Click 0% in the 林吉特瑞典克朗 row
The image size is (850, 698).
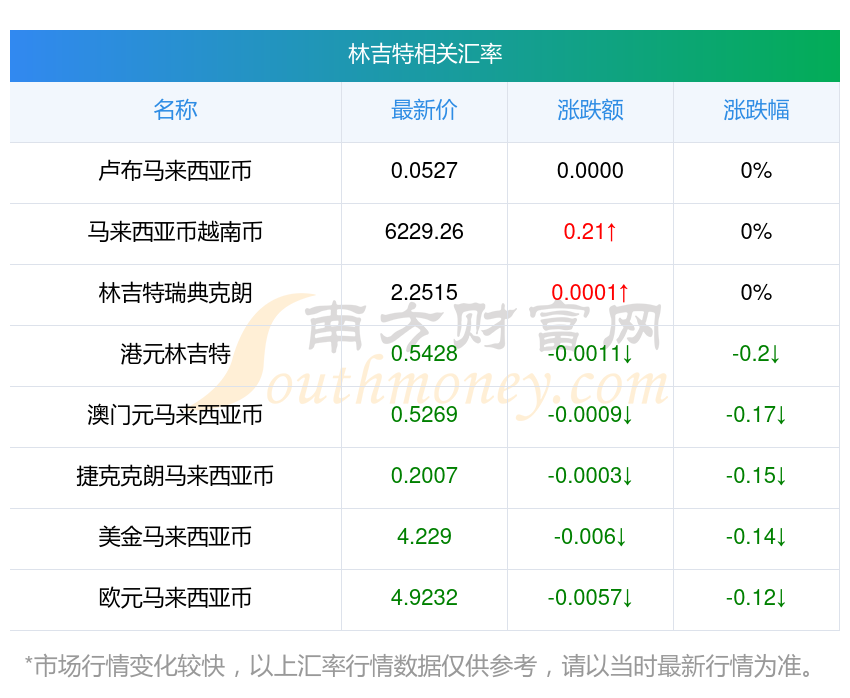[x=756, y=293]
